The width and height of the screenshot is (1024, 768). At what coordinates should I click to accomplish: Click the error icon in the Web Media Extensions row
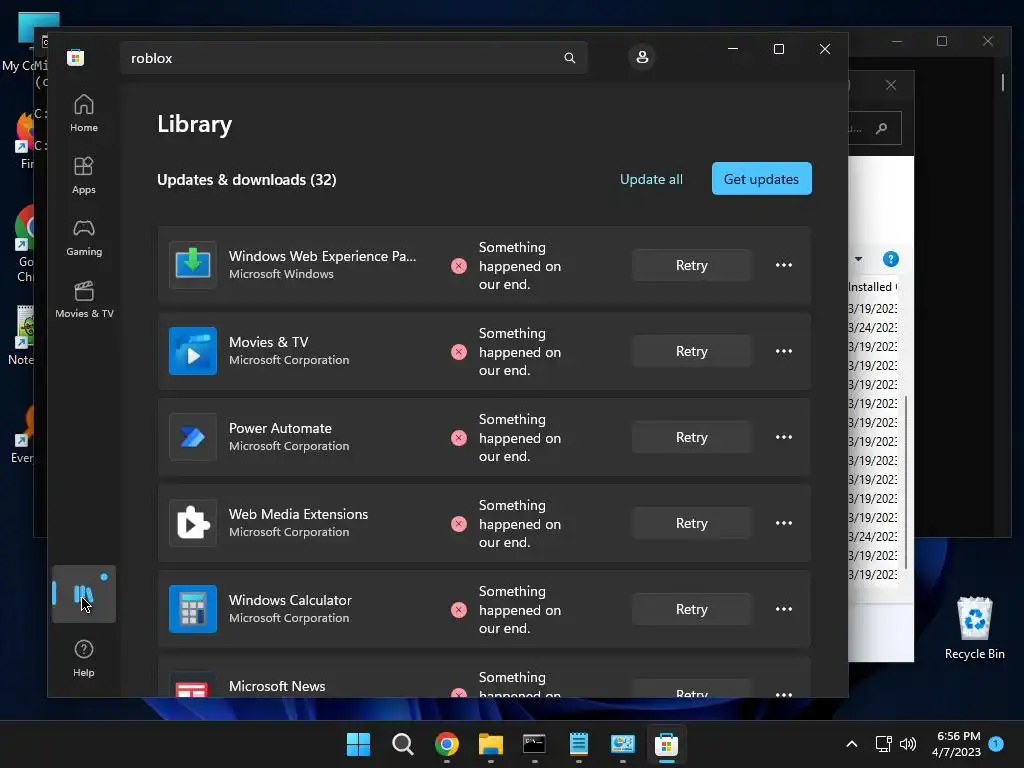point(459,524)
